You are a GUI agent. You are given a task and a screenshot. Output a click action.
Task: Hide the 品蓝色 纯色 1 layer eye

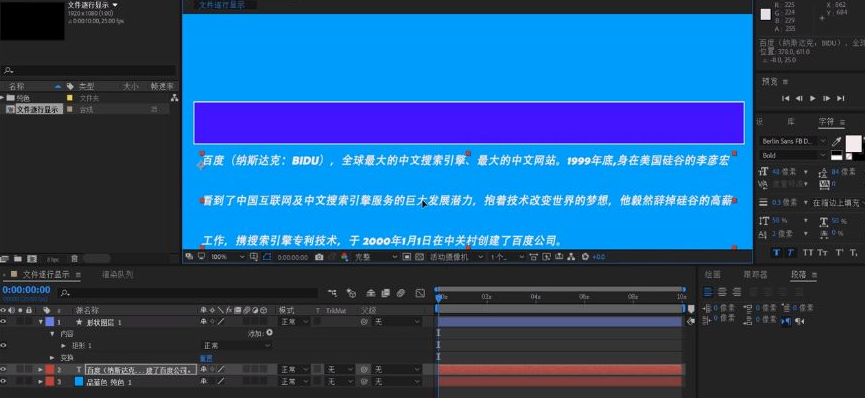pyautogui.click(x=4, y=381)
